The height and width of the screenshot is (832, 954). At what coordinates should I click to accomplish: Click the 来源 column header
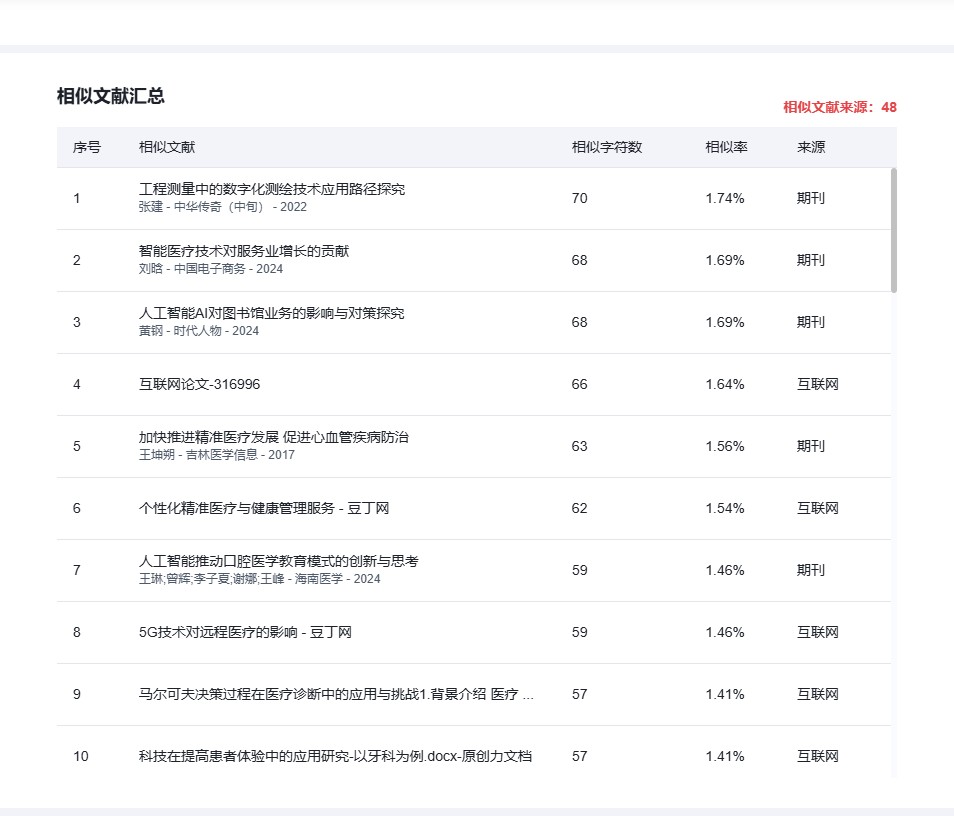pos(811,147)
